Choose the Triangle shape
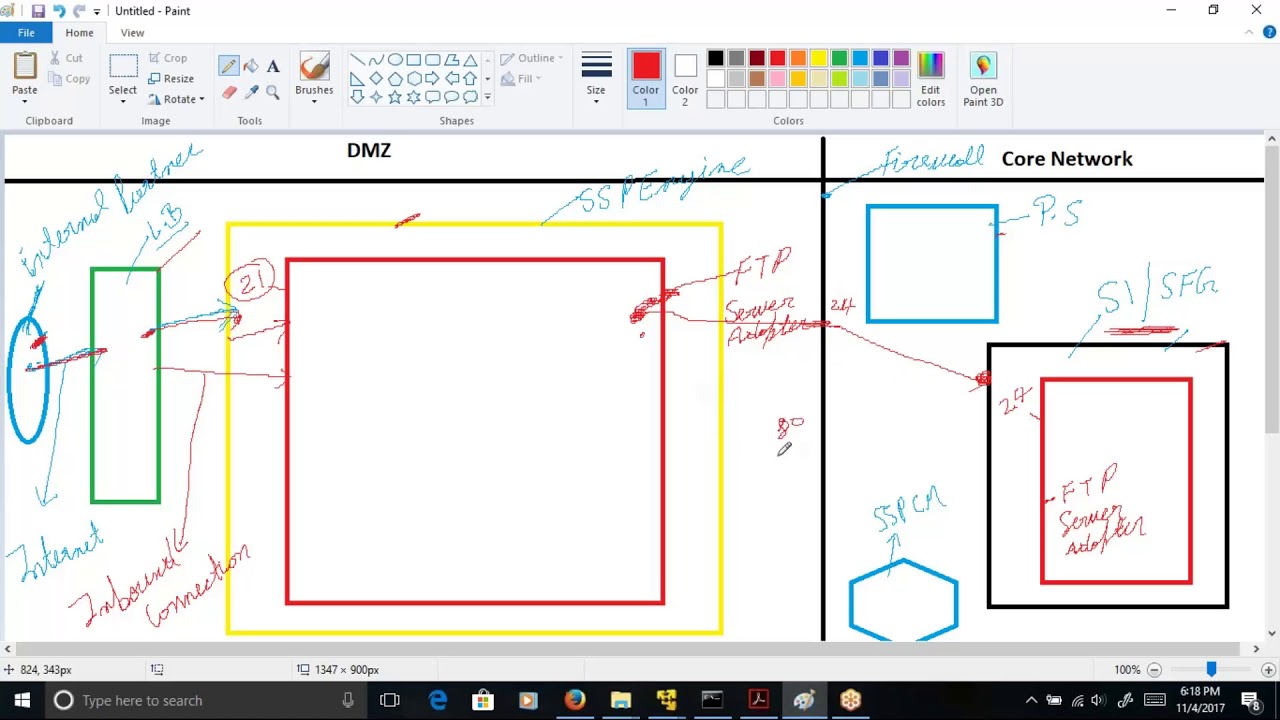Viewport: 1280px width, 720px height. click(x=470, y=60)
